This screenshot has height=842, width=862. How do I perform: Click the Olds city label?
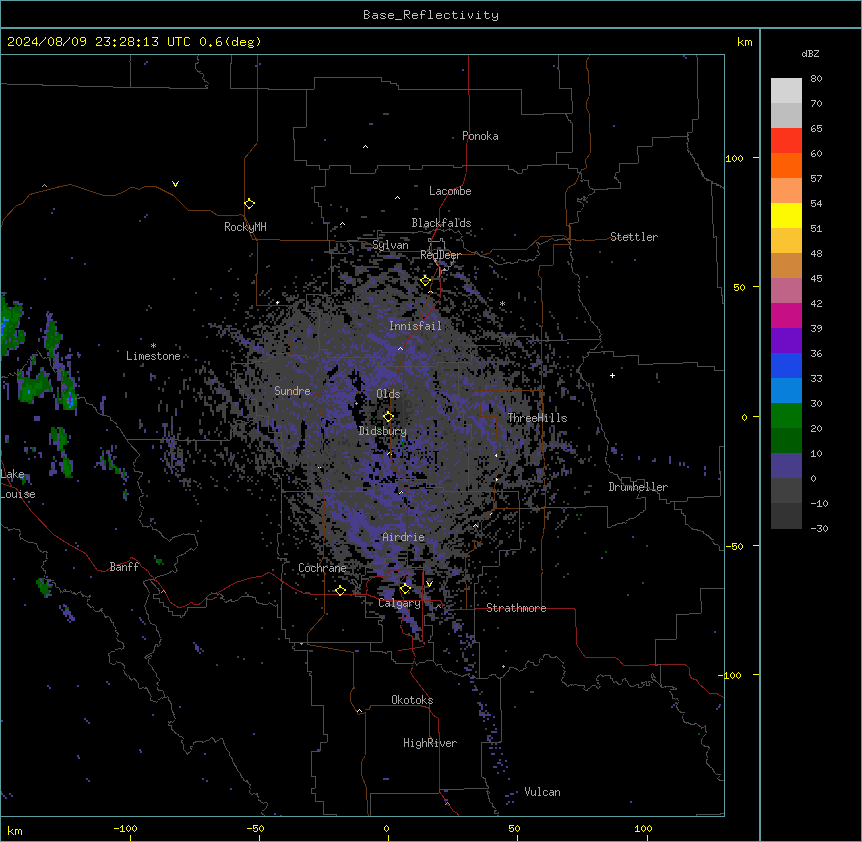pyautogui.click(x=388, y=394)
